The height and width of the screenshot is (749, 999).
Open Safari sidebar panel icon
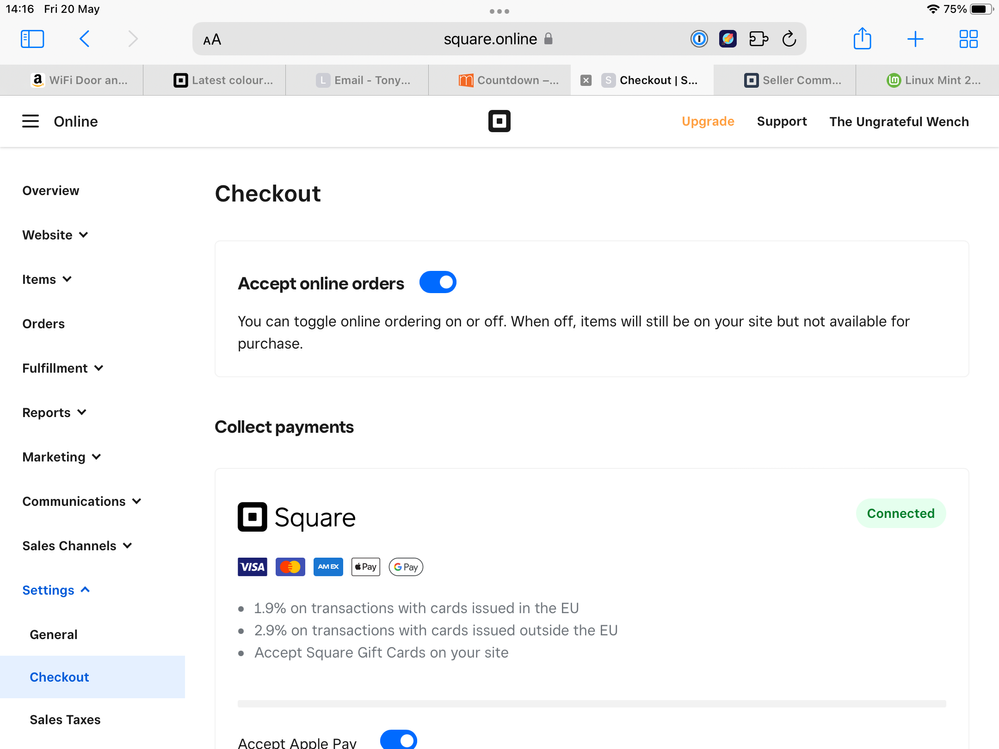click(x=32, y=39)
